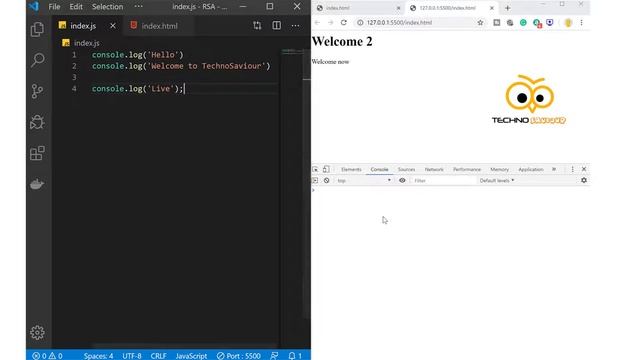The width and height of the screenshot is (640, 360).
Task: Open the Docker view in activity bar
Action: (x=37, y=184)
